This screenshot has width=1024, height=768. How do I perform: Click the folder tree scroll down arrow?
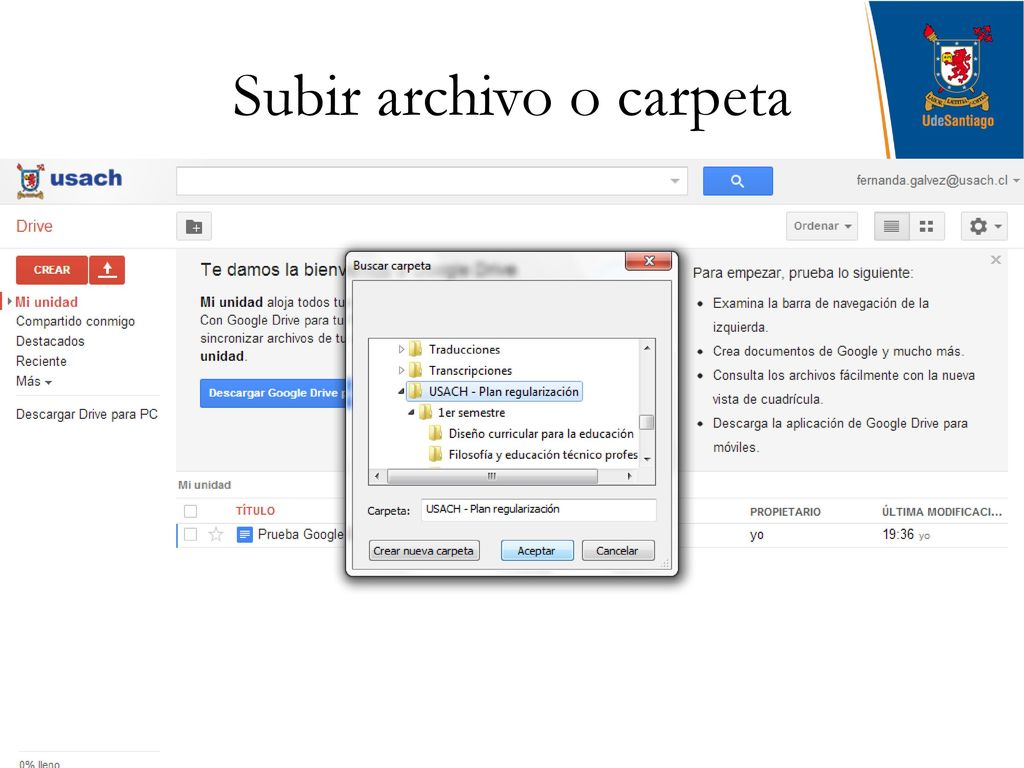coord(647,458)
